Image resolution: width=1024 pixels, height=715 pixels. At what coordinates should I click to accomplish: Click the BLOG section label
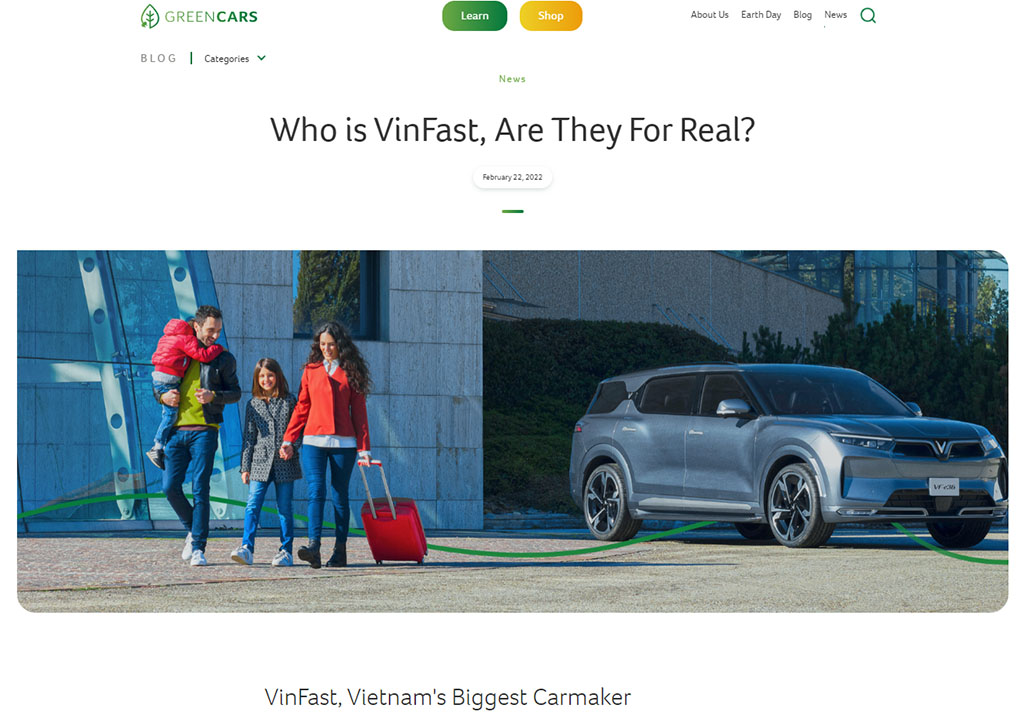tap(159, 58)
